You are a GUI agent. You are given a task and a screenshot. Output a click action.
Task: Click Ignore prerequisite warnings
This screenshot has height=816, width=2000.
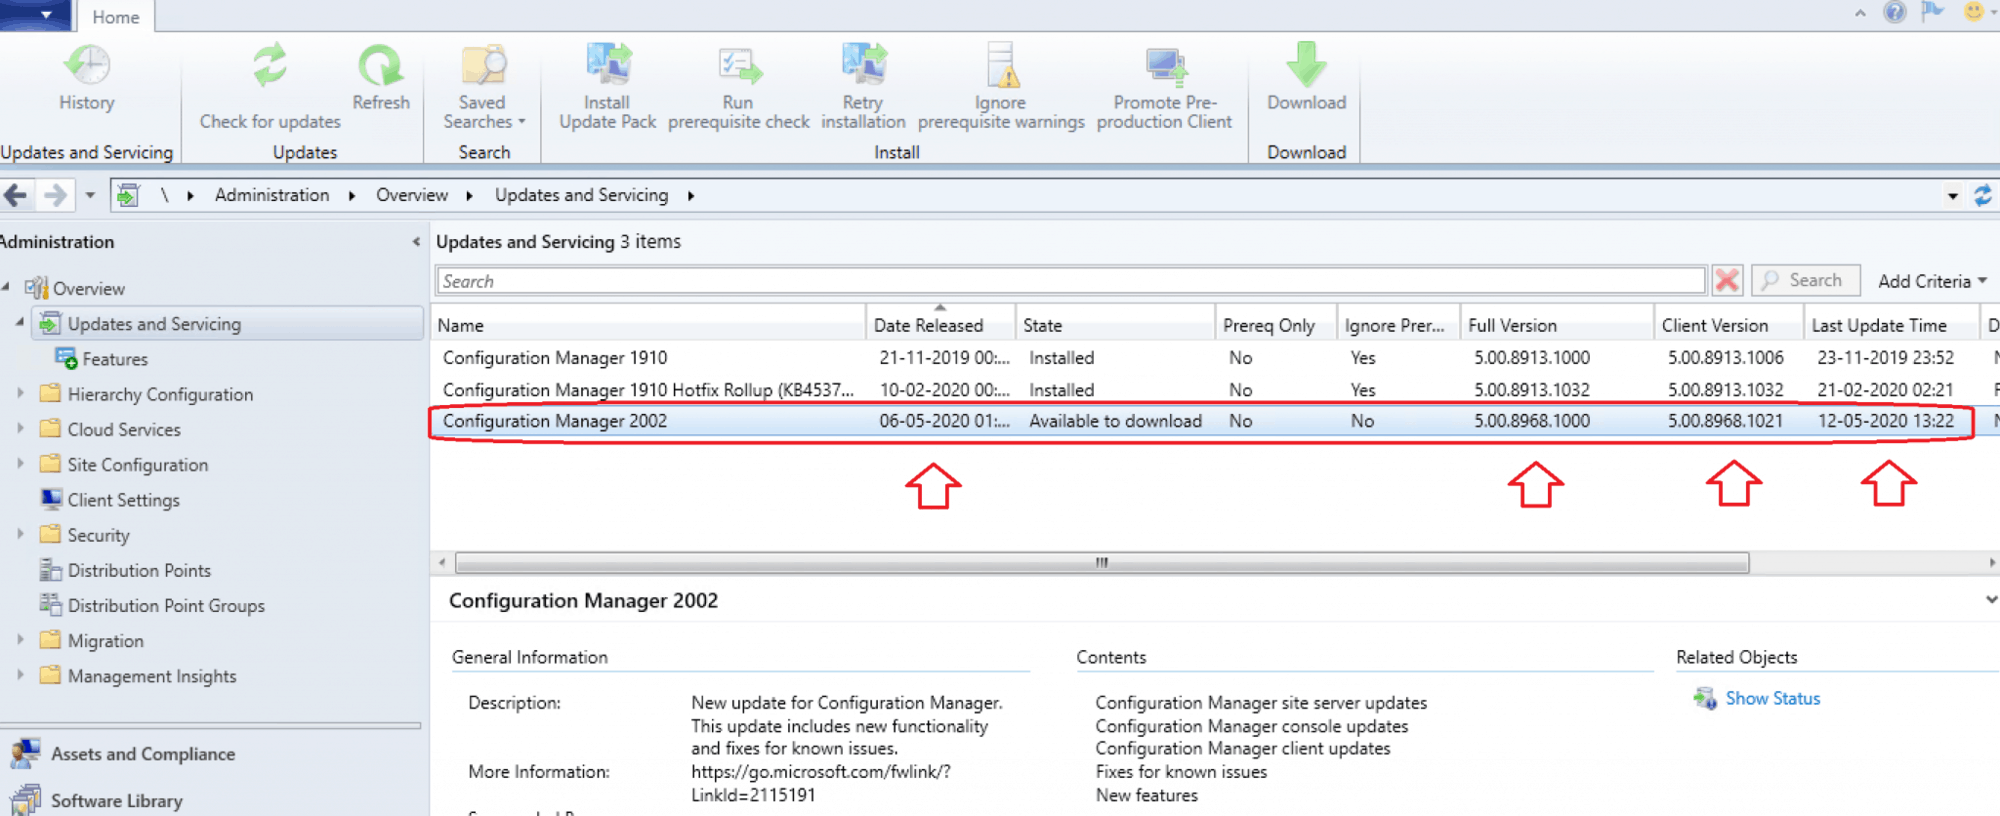pos(1001,88)
